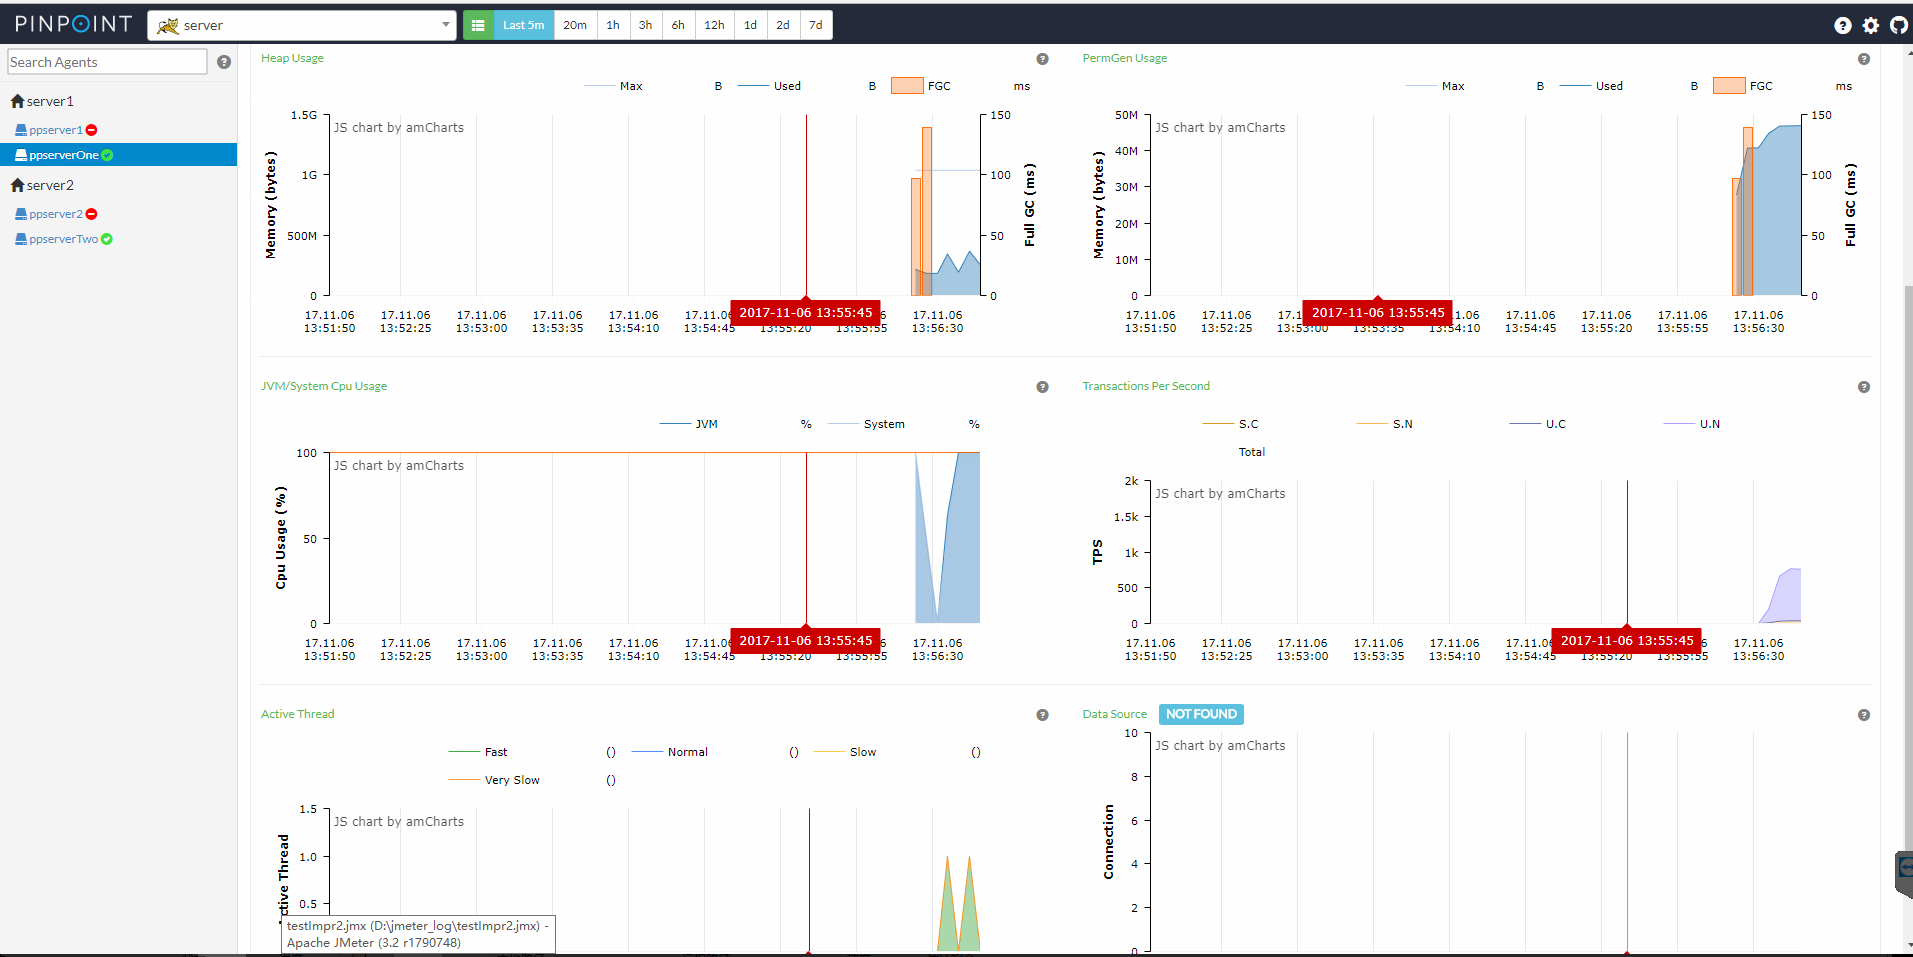Open the server application dropdown
The width and height of the screenshot is (1913, 957).
click(x=302, y=25)
